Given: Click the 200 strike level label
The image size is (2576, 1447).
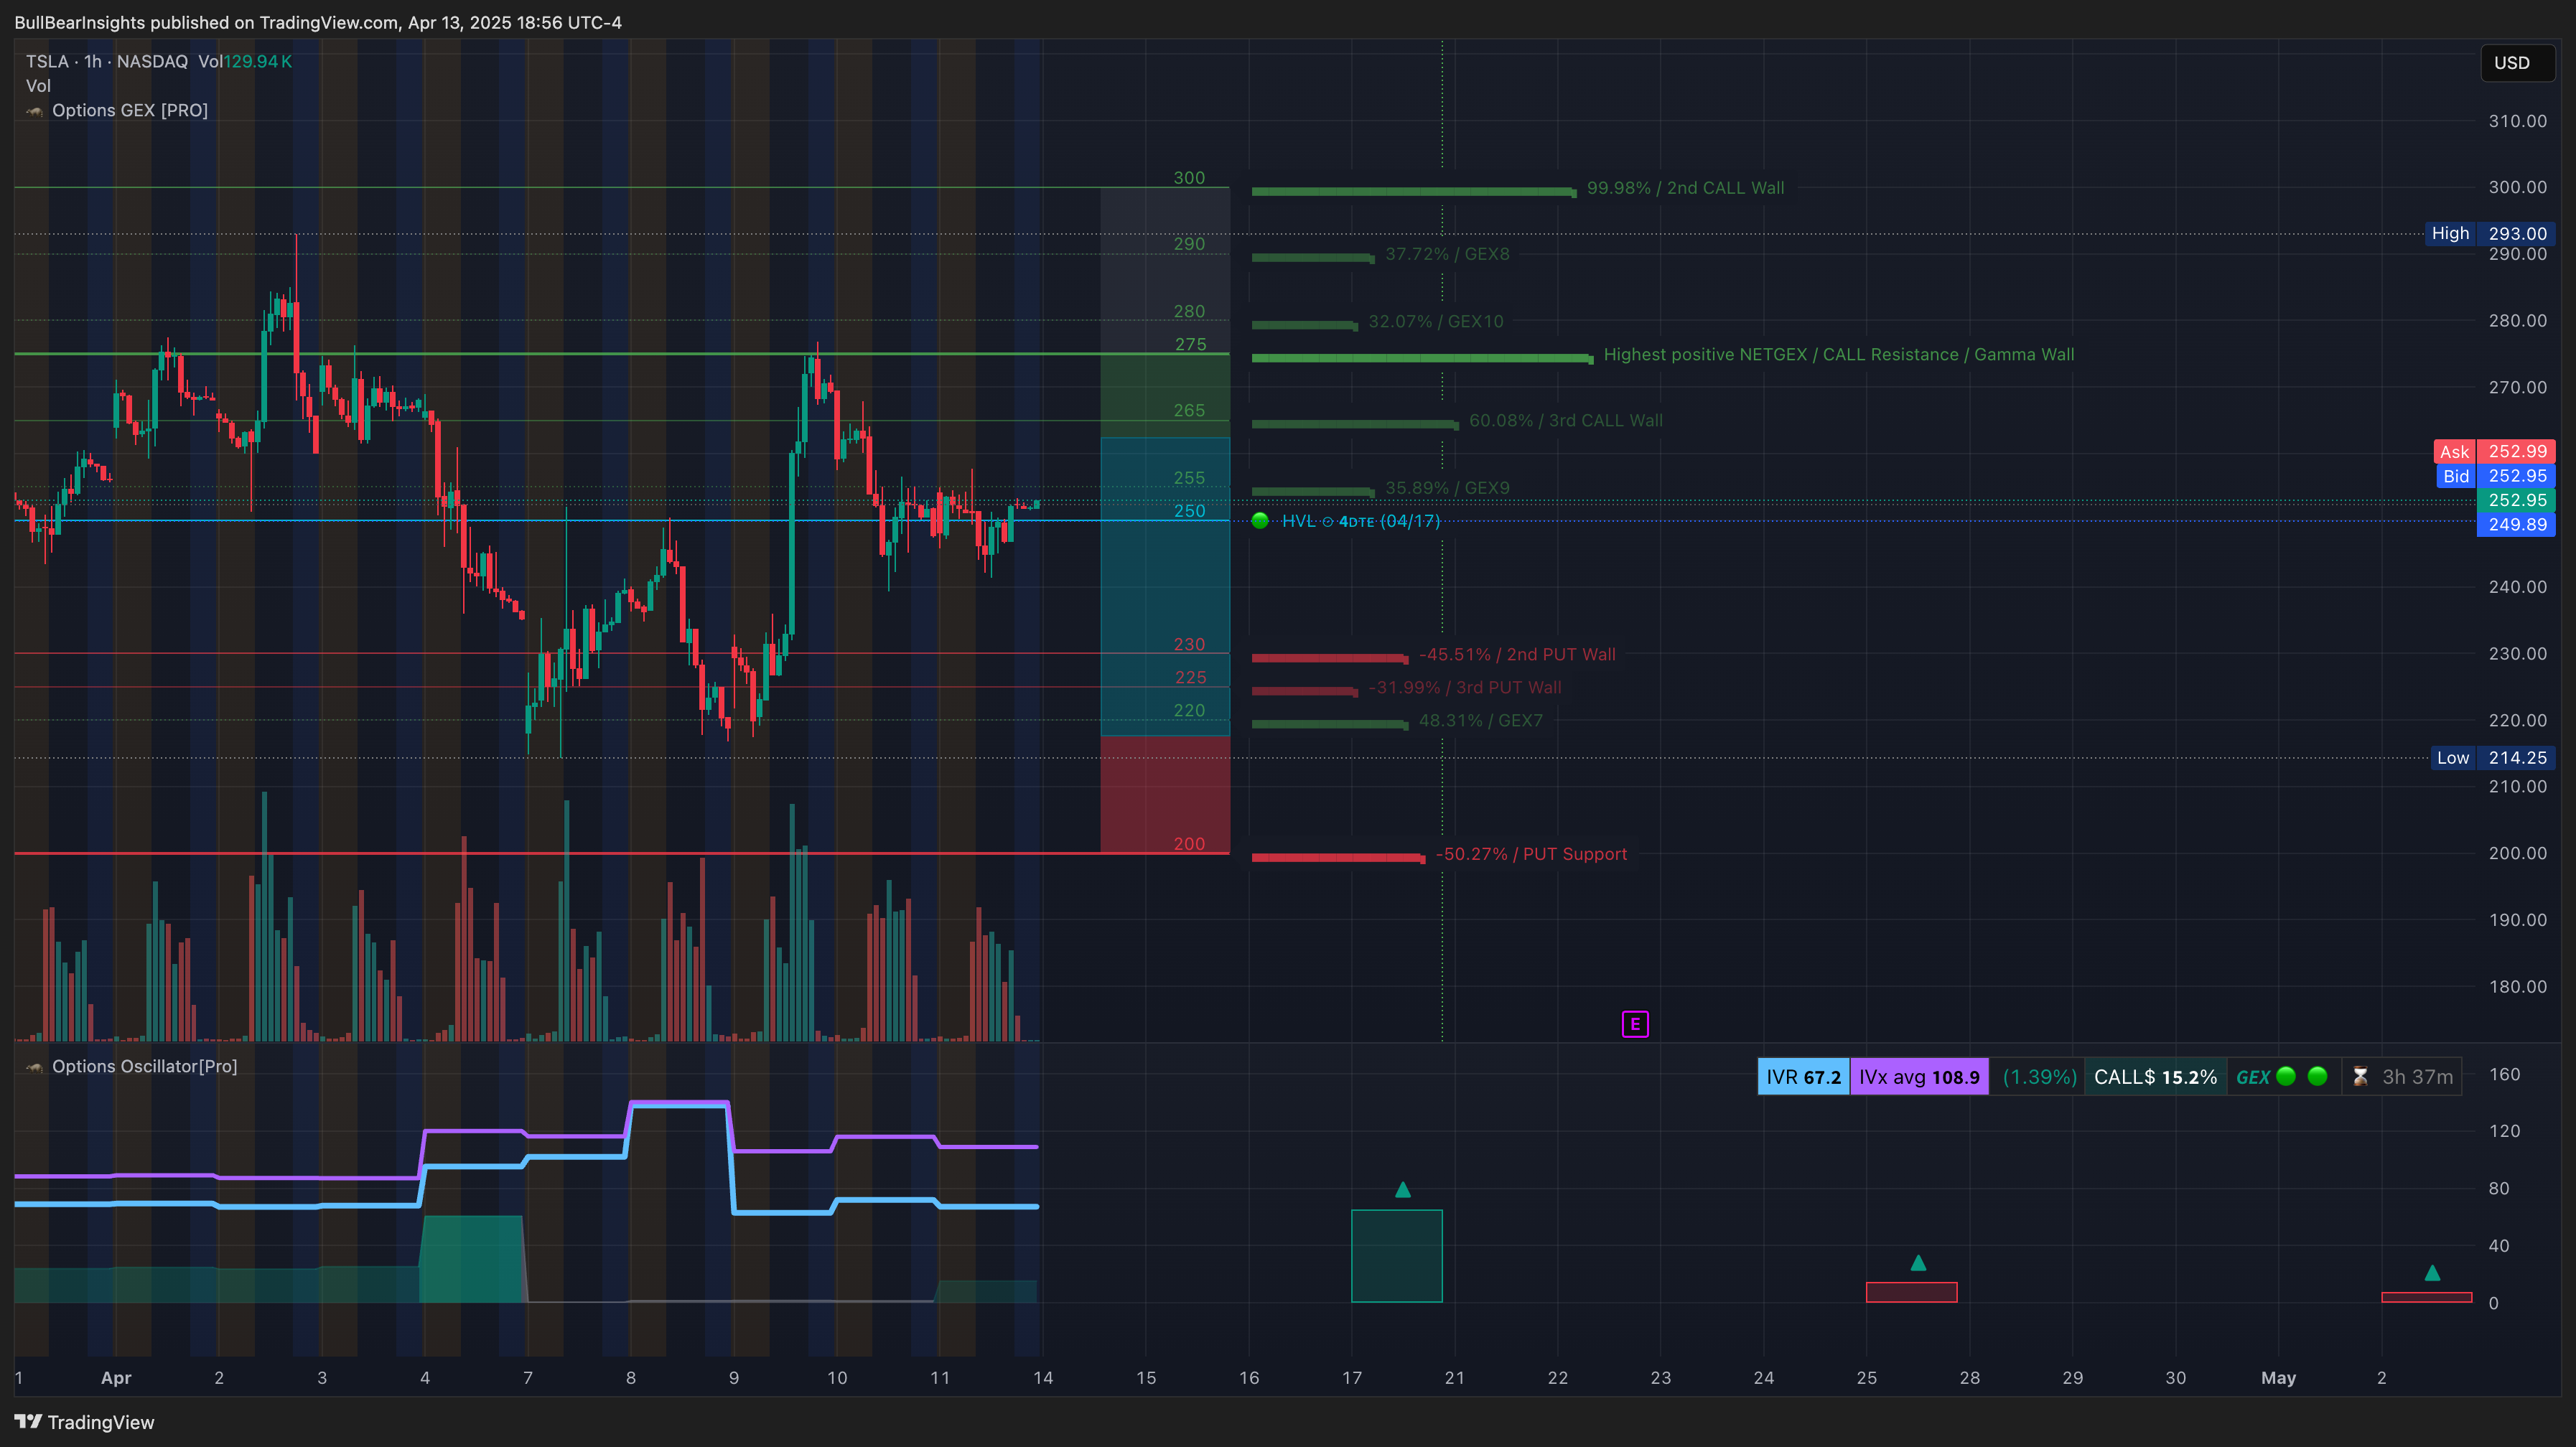Looking at the screenshot, I should (x=1189, y=844).
